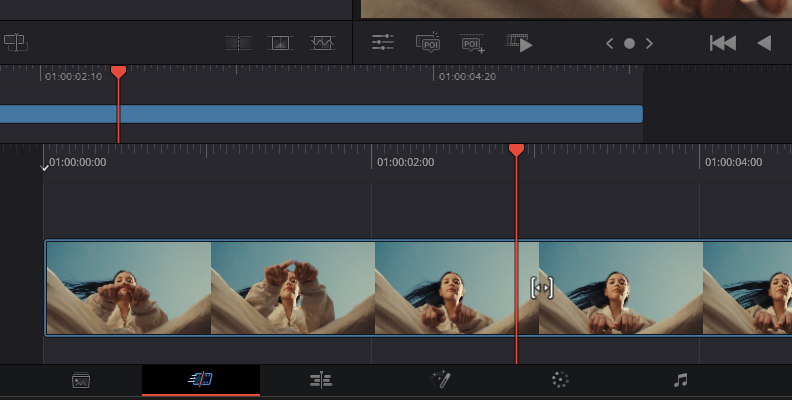The width and height of the screenshot is (792, 400).
Task: Go to previous marker arrow
Action: pyautogui.click(x=610, y=44)
